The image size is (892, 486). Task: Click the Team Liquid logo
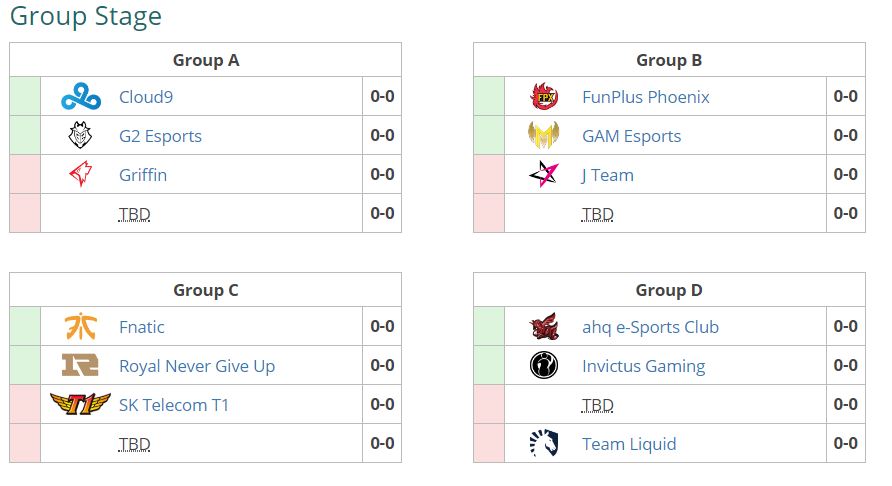coord(544,444)
